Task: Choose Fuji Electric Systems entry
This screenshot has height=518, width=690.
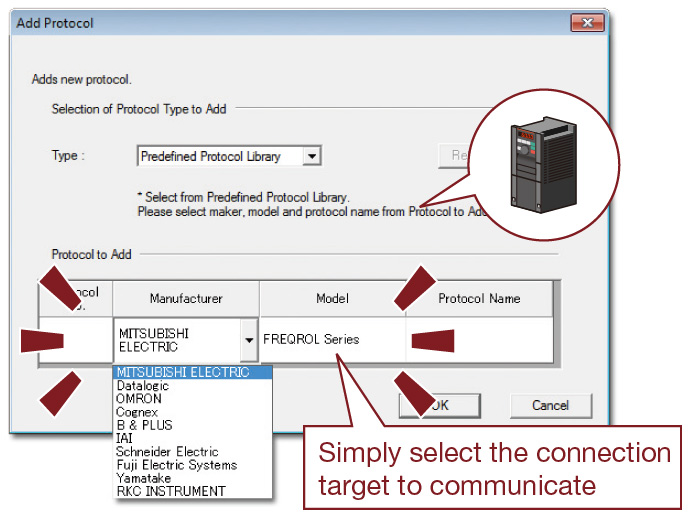Action: pos(176,465)
